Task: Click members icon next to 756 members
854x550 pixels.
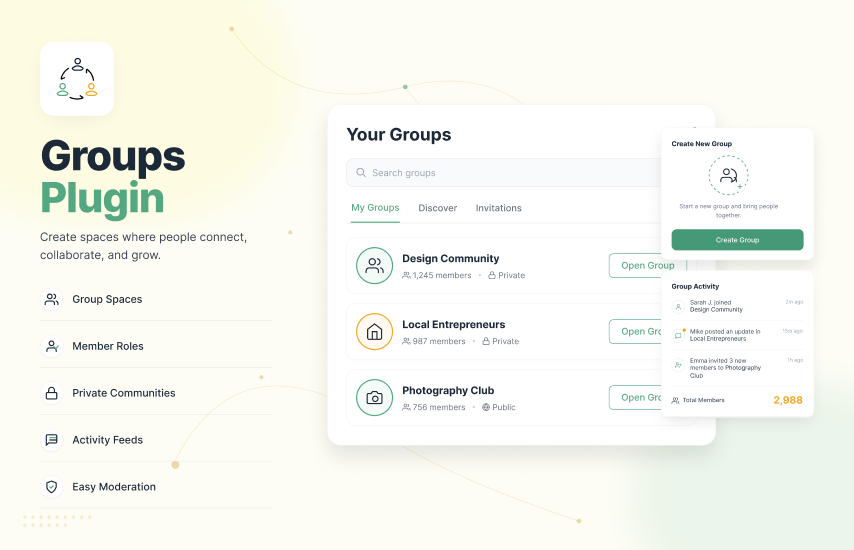Action: 406,407
